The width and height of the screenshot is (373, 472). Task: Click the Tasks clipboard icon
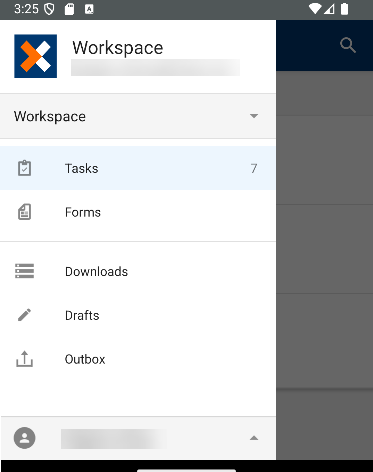24,168
